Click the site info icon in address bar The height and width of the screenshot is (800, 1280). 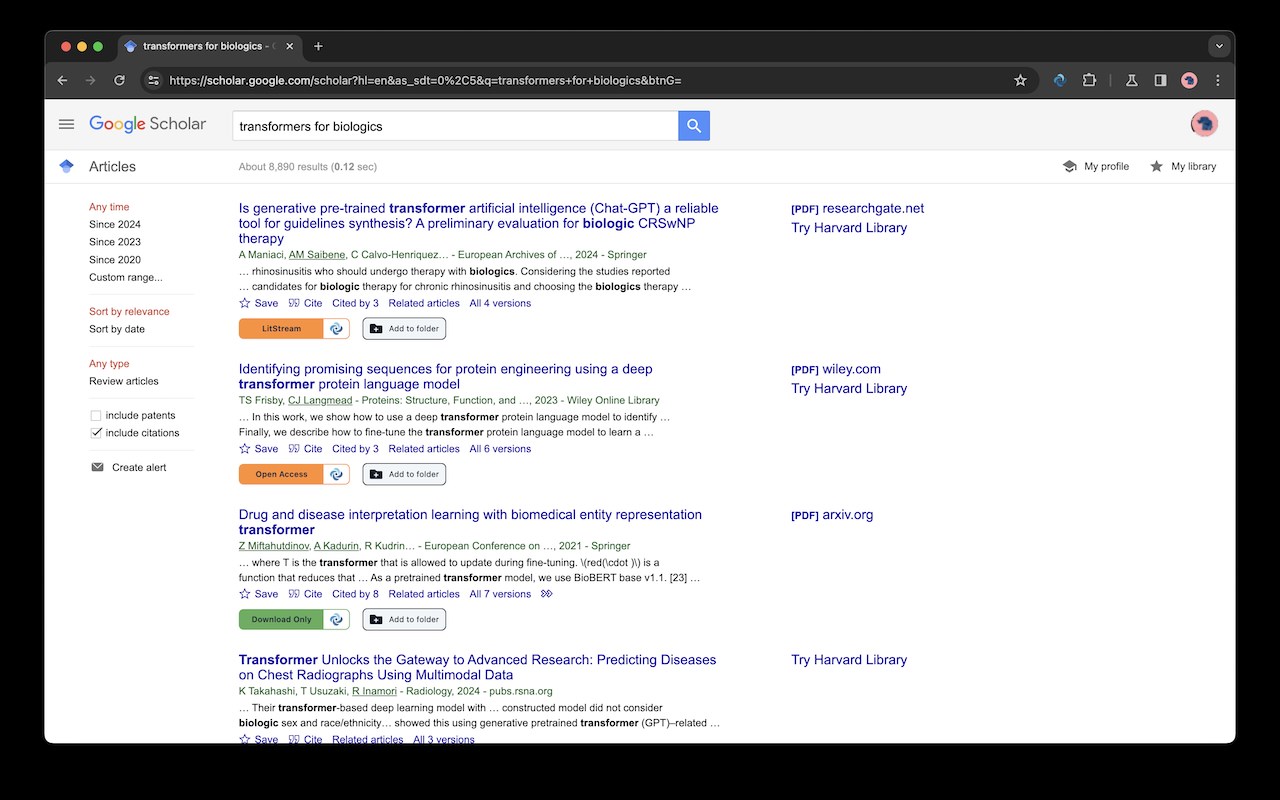(152, 80)
